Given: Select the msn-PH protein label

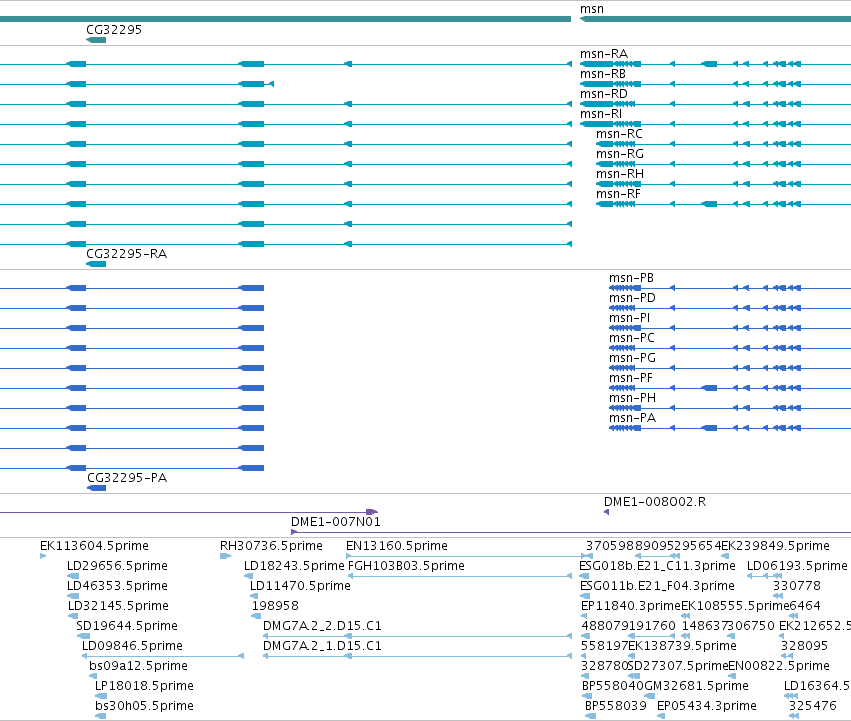Looking at the screenshot, I should point(632,398).
